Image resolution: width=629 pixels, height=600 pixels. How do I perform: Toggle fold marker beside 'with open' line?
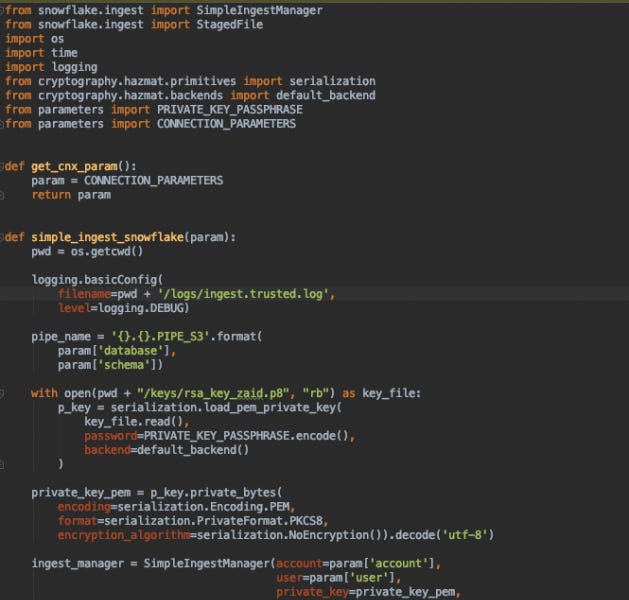point(2,393)
